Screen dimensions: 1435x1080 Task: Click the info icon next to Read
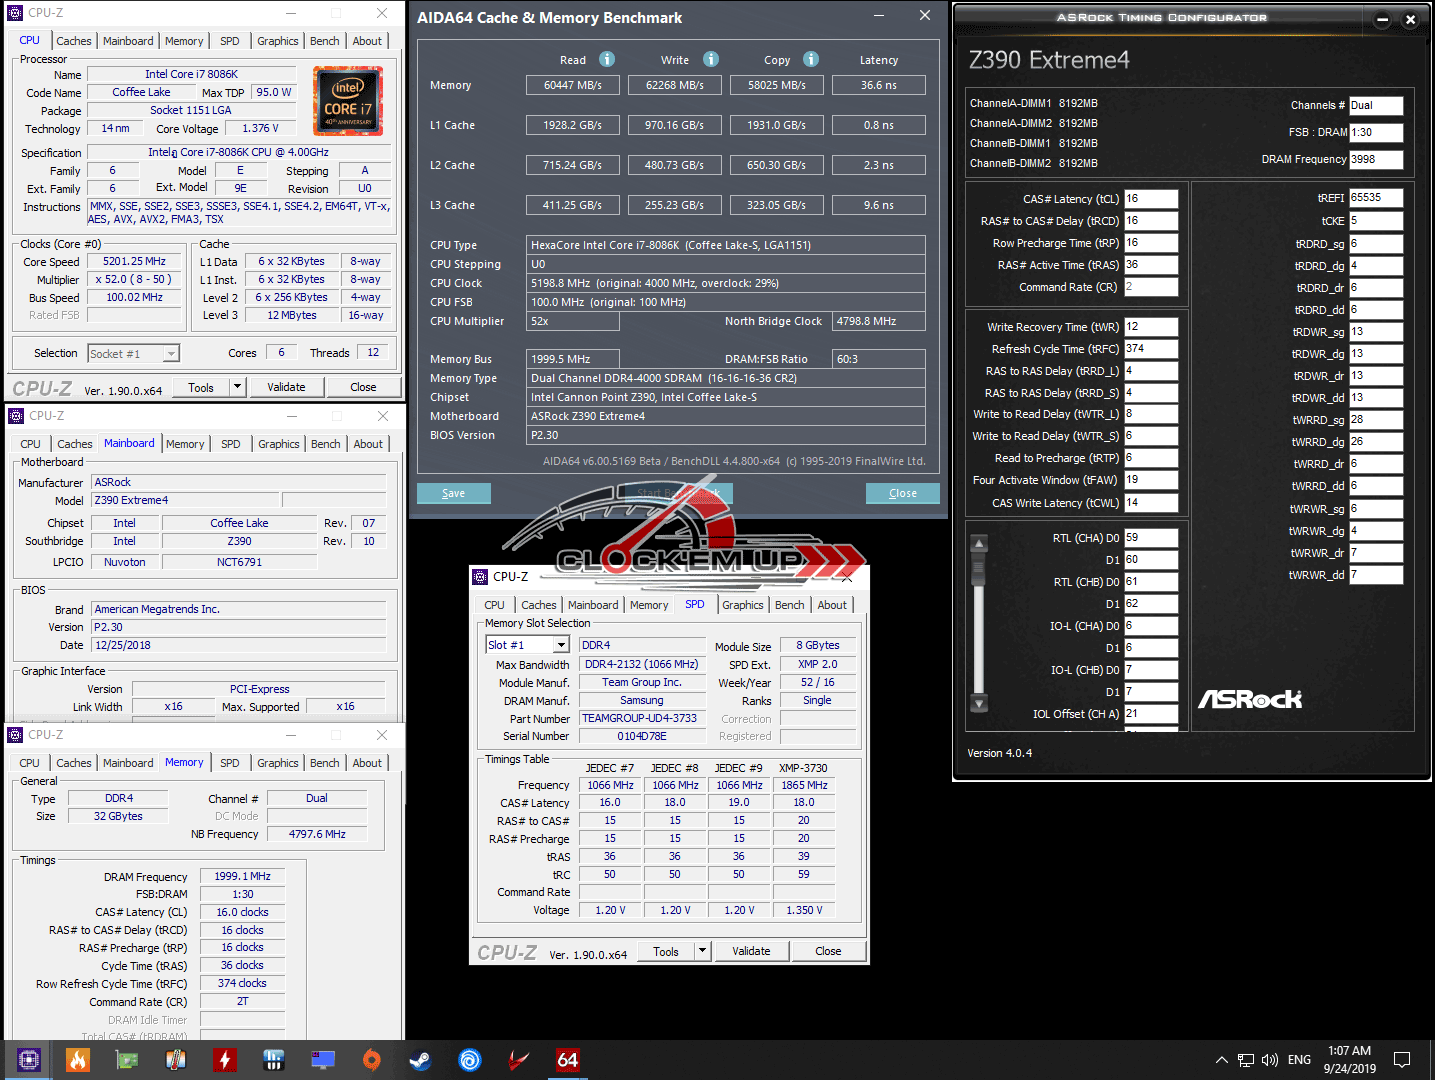tap(607, 59)
